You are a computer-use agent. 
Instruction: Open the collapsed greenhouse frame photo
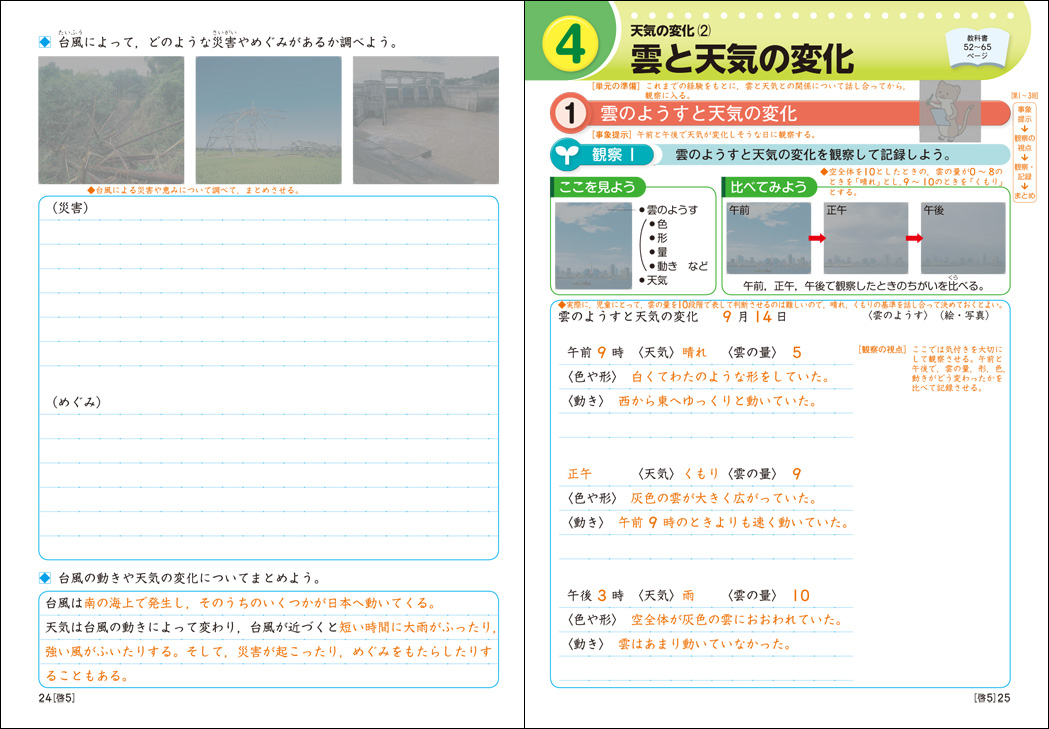click(269, 120)
